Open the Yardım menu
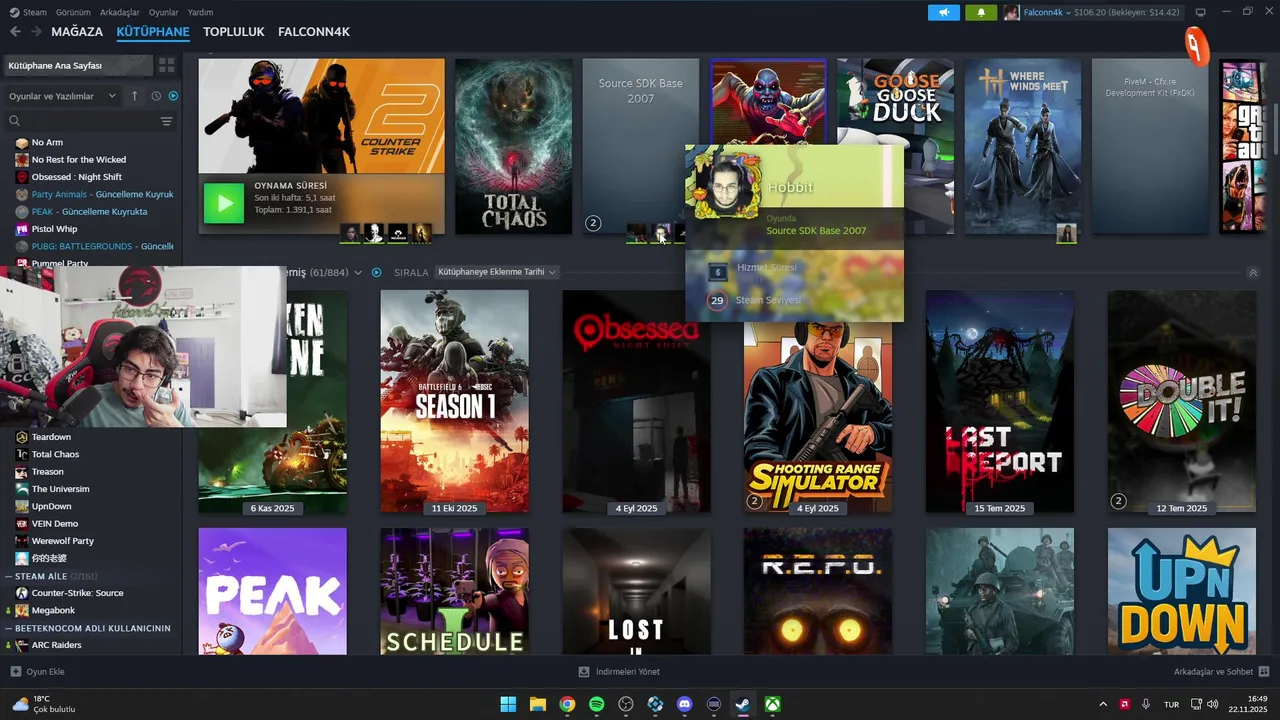The width and height of the screenshot is (1280, 720). 200,12
